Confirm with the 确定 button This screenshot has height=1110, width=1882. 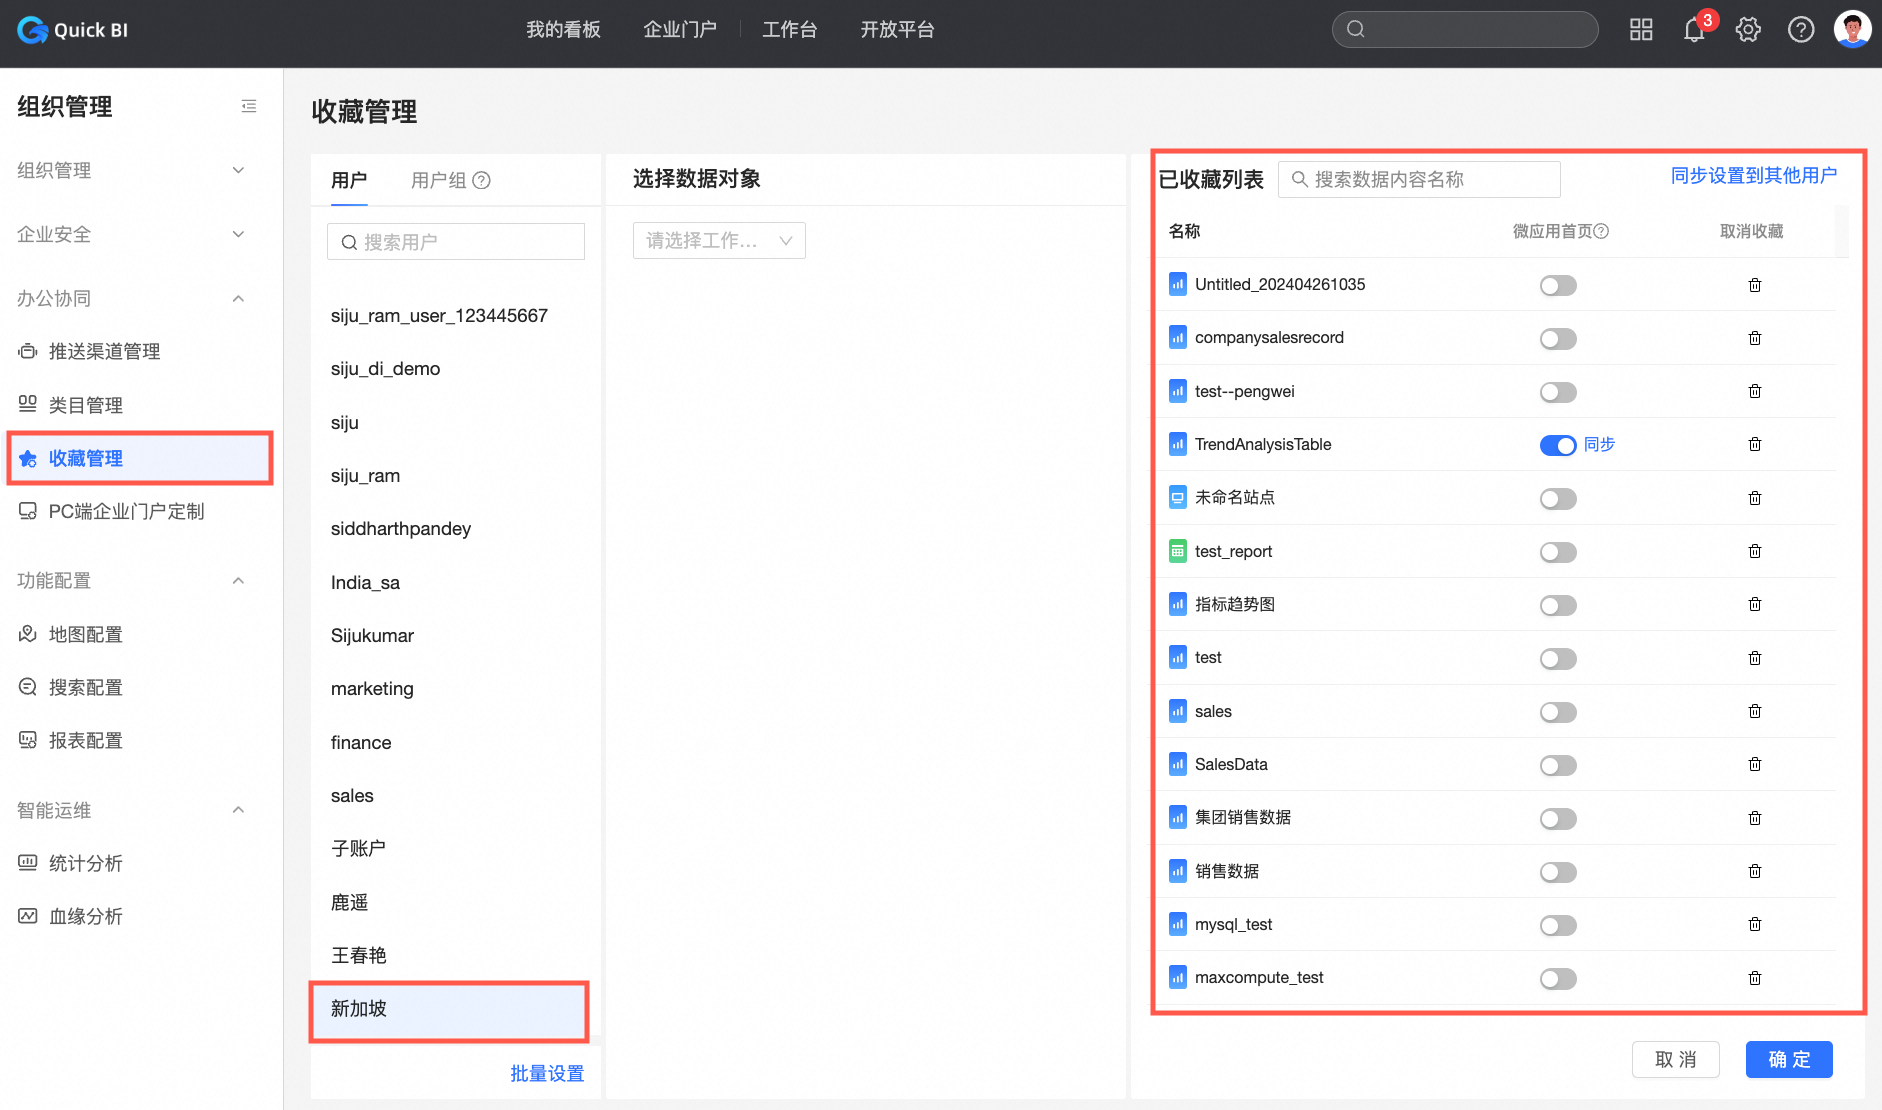click(1789, 1060)
